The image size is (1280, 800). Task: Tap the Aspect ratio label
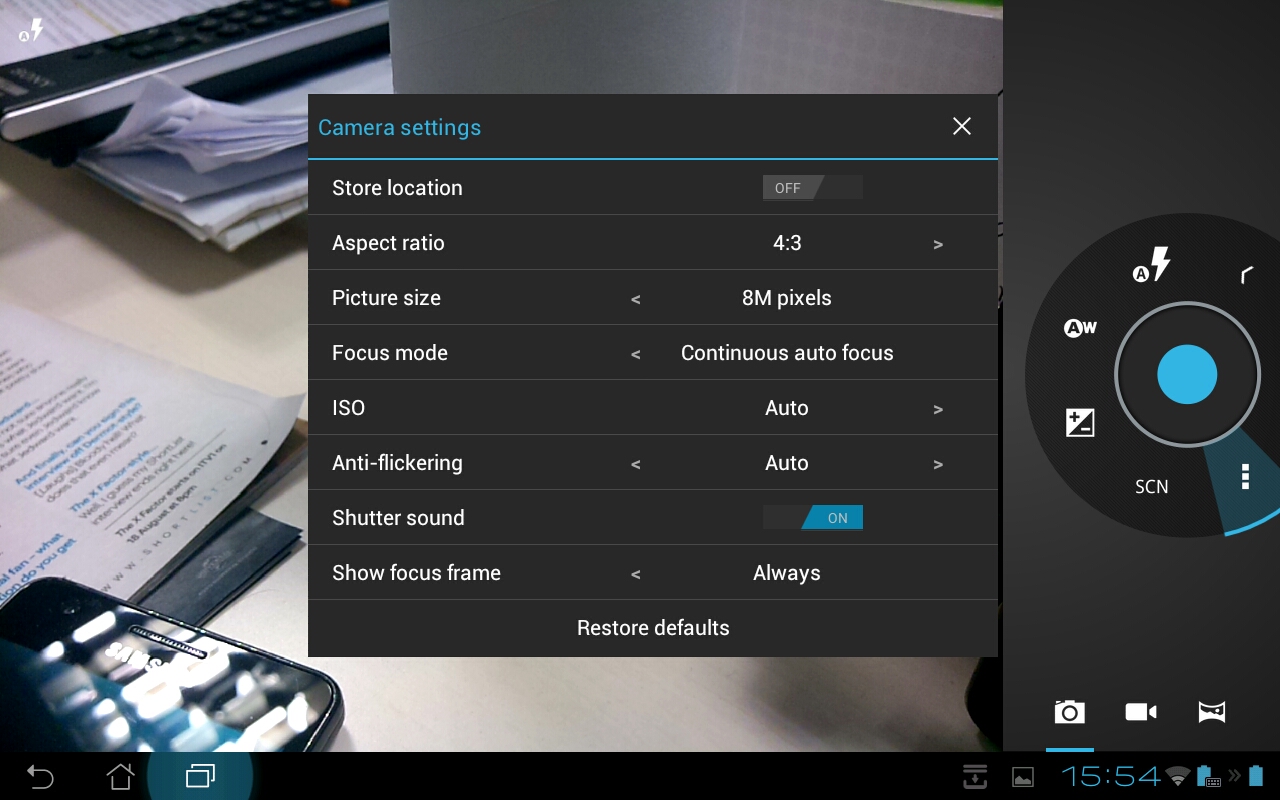click(388, 243)
